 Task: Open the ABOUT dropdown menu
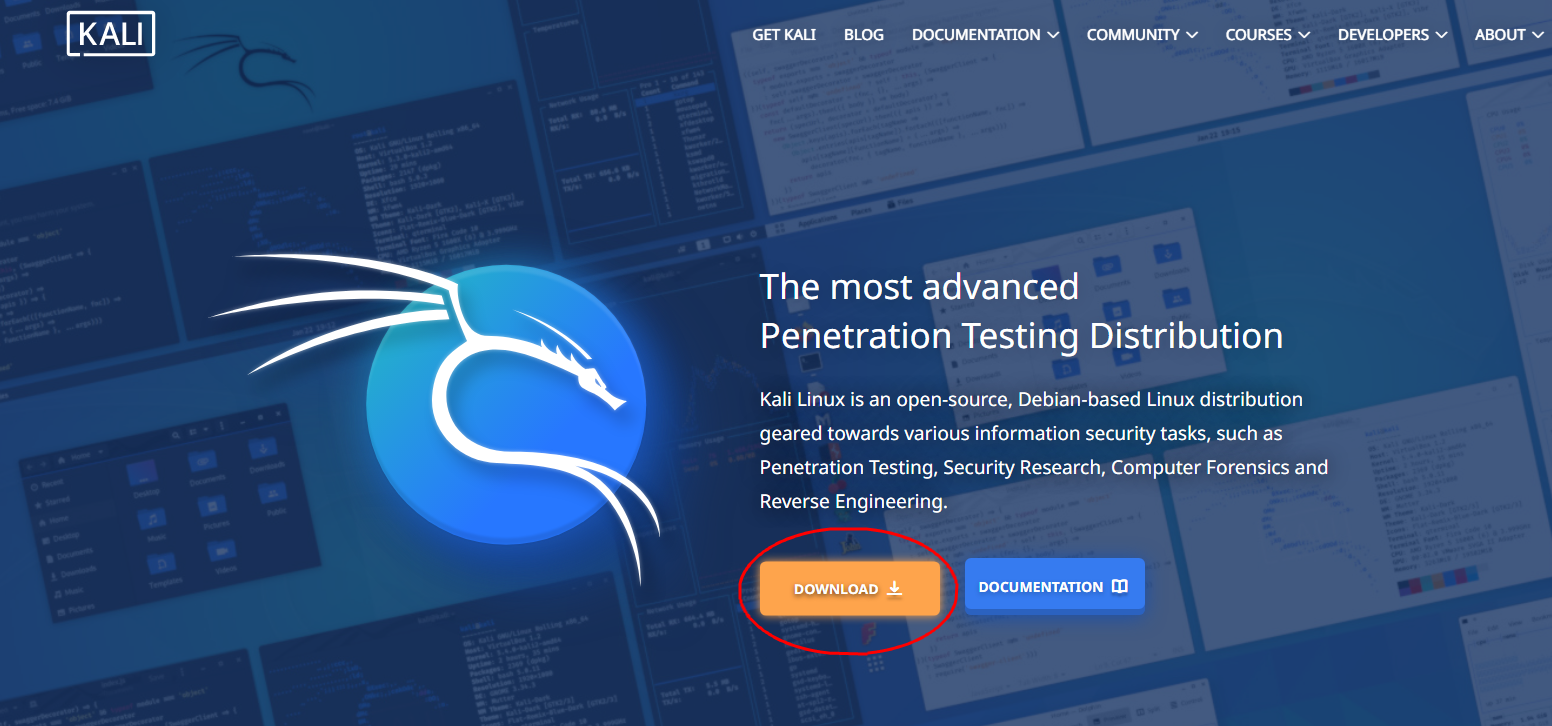(x=1508, y=35)
